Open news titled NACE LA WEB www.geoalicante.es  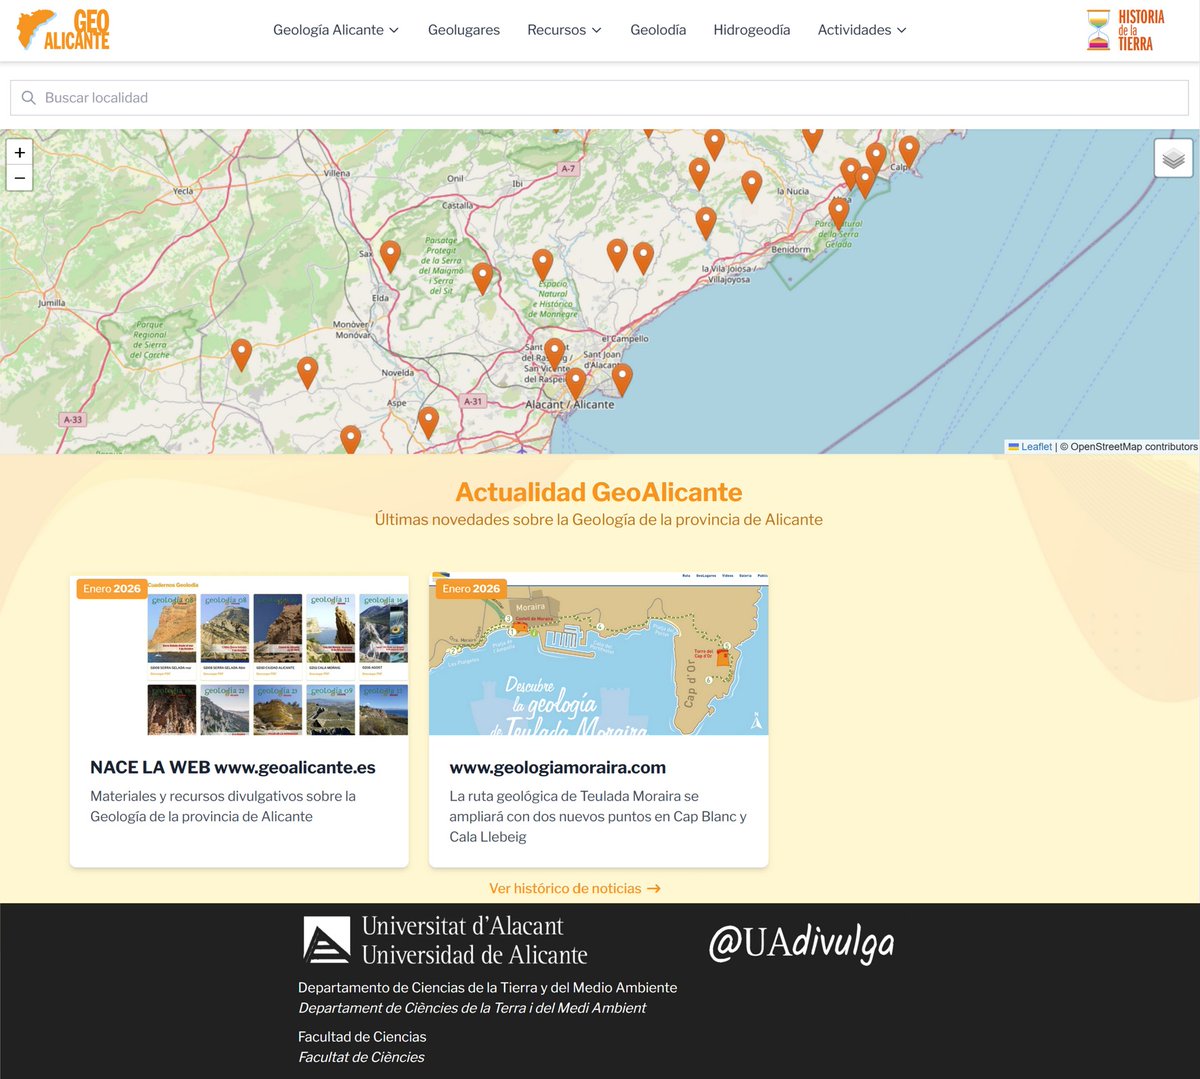233,767
